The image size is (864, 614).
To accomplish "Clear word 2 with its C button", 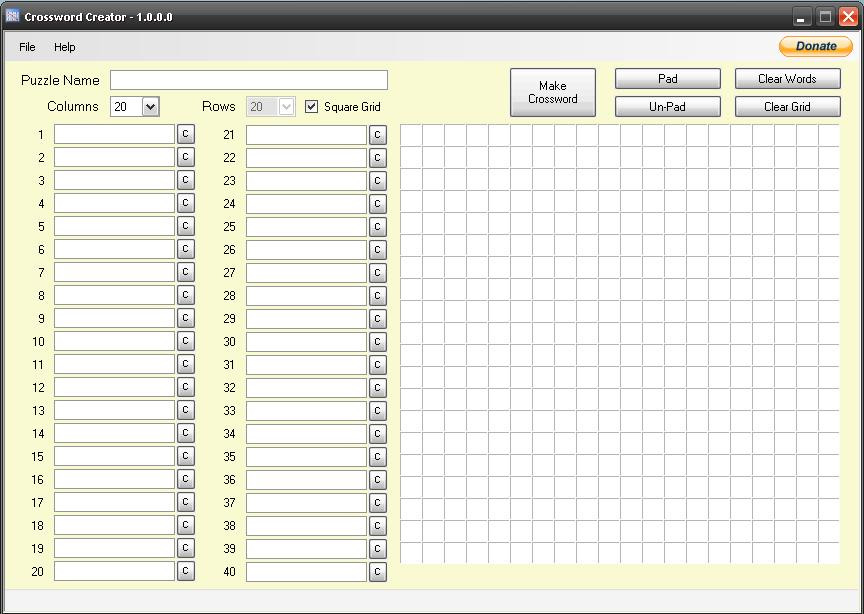I will [186, 157].
